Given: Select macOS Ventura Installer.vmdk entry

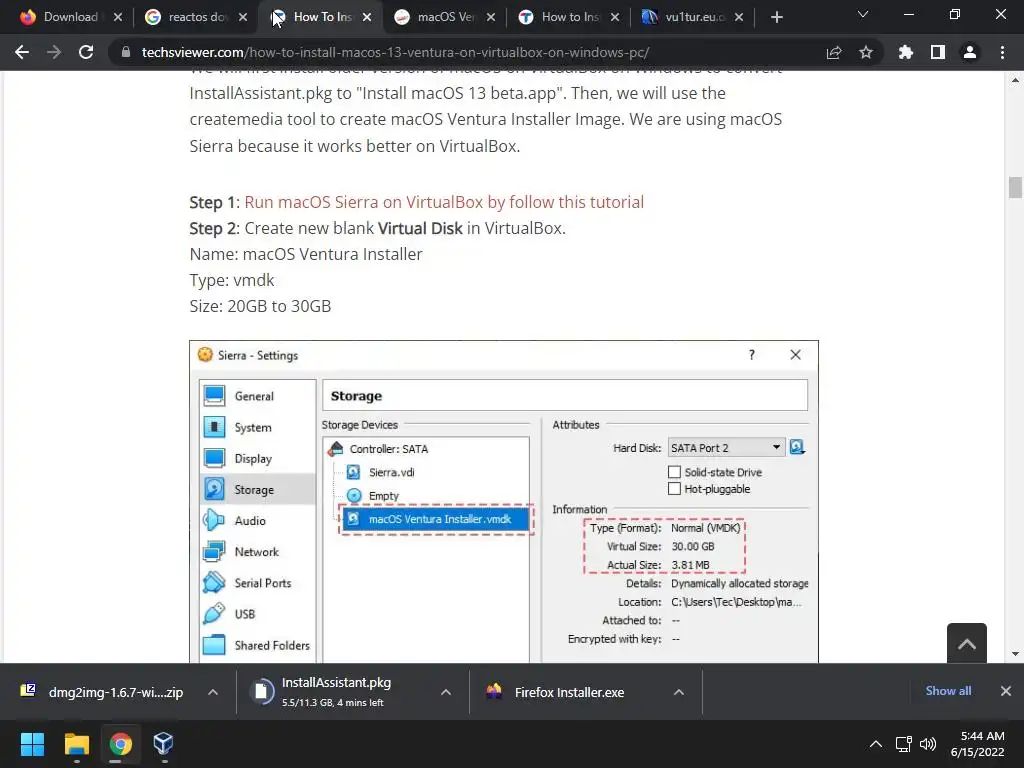Looking at the screenshot, I should [435, 519].
